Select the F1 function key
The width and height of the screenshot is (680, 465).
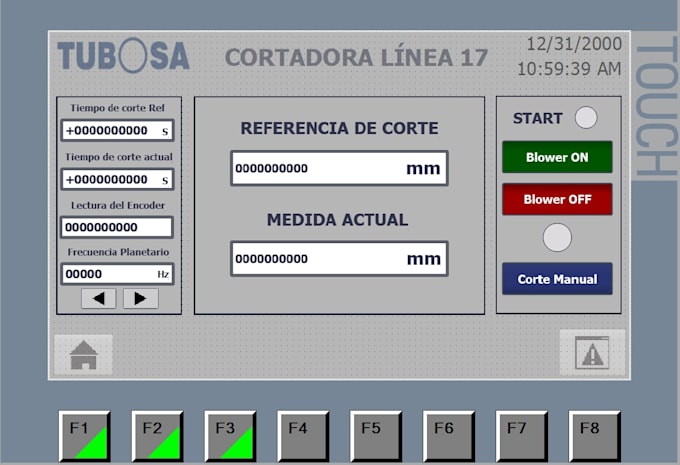pos(85,436)
